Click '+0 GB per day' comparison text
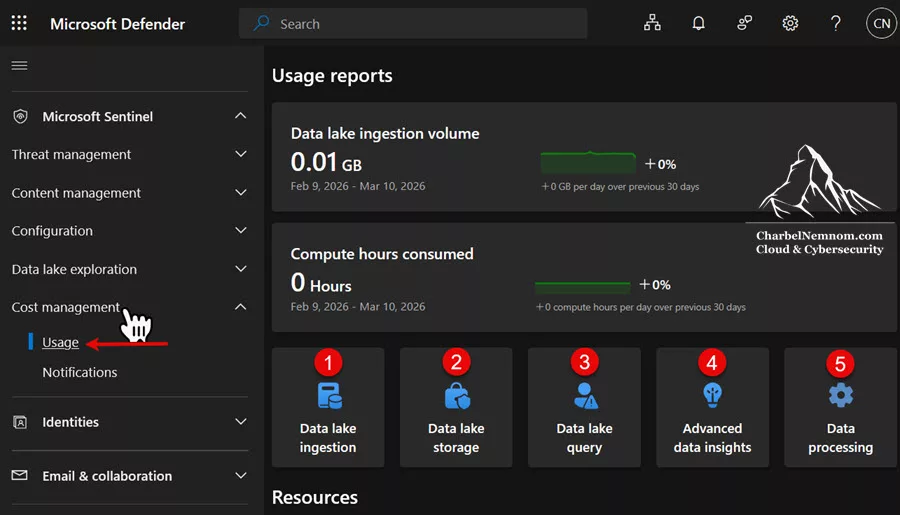This screenshot has width=900, height=515. click(x=620, y=187)
